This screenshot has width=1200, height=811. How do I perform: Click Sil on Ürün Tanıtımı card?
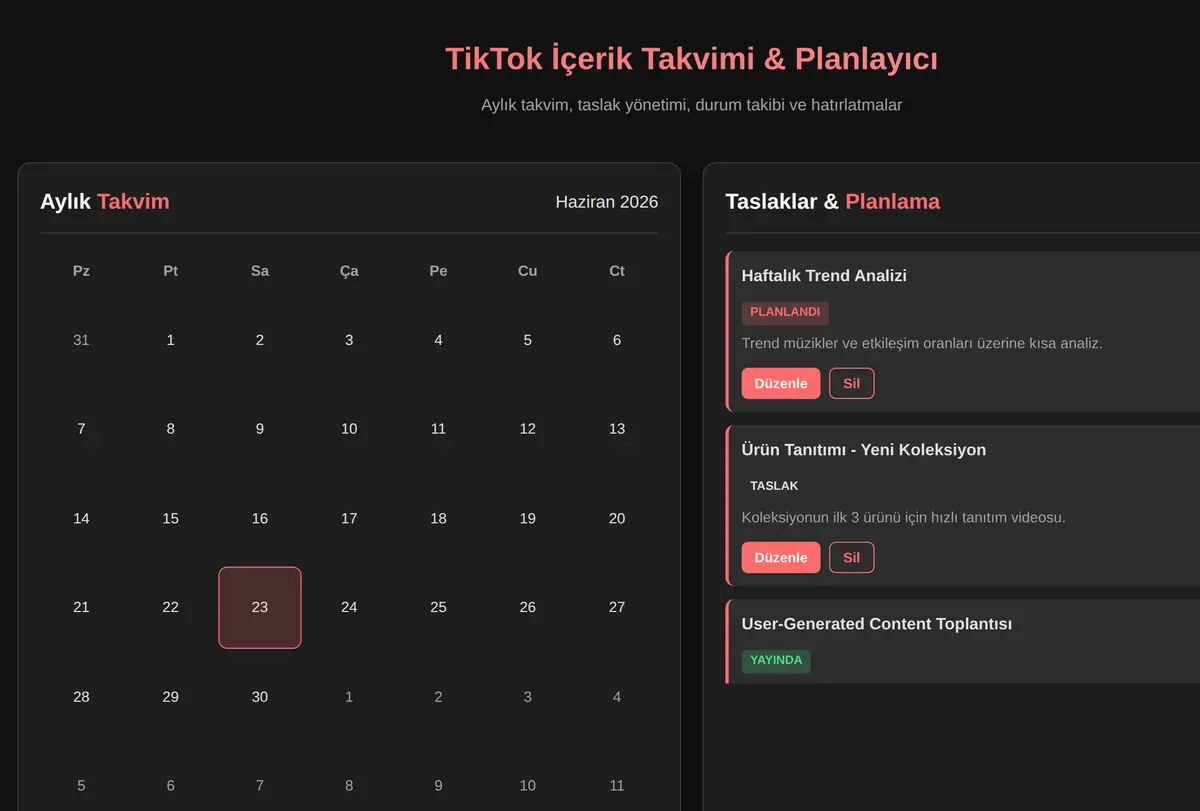coord(852,557)
